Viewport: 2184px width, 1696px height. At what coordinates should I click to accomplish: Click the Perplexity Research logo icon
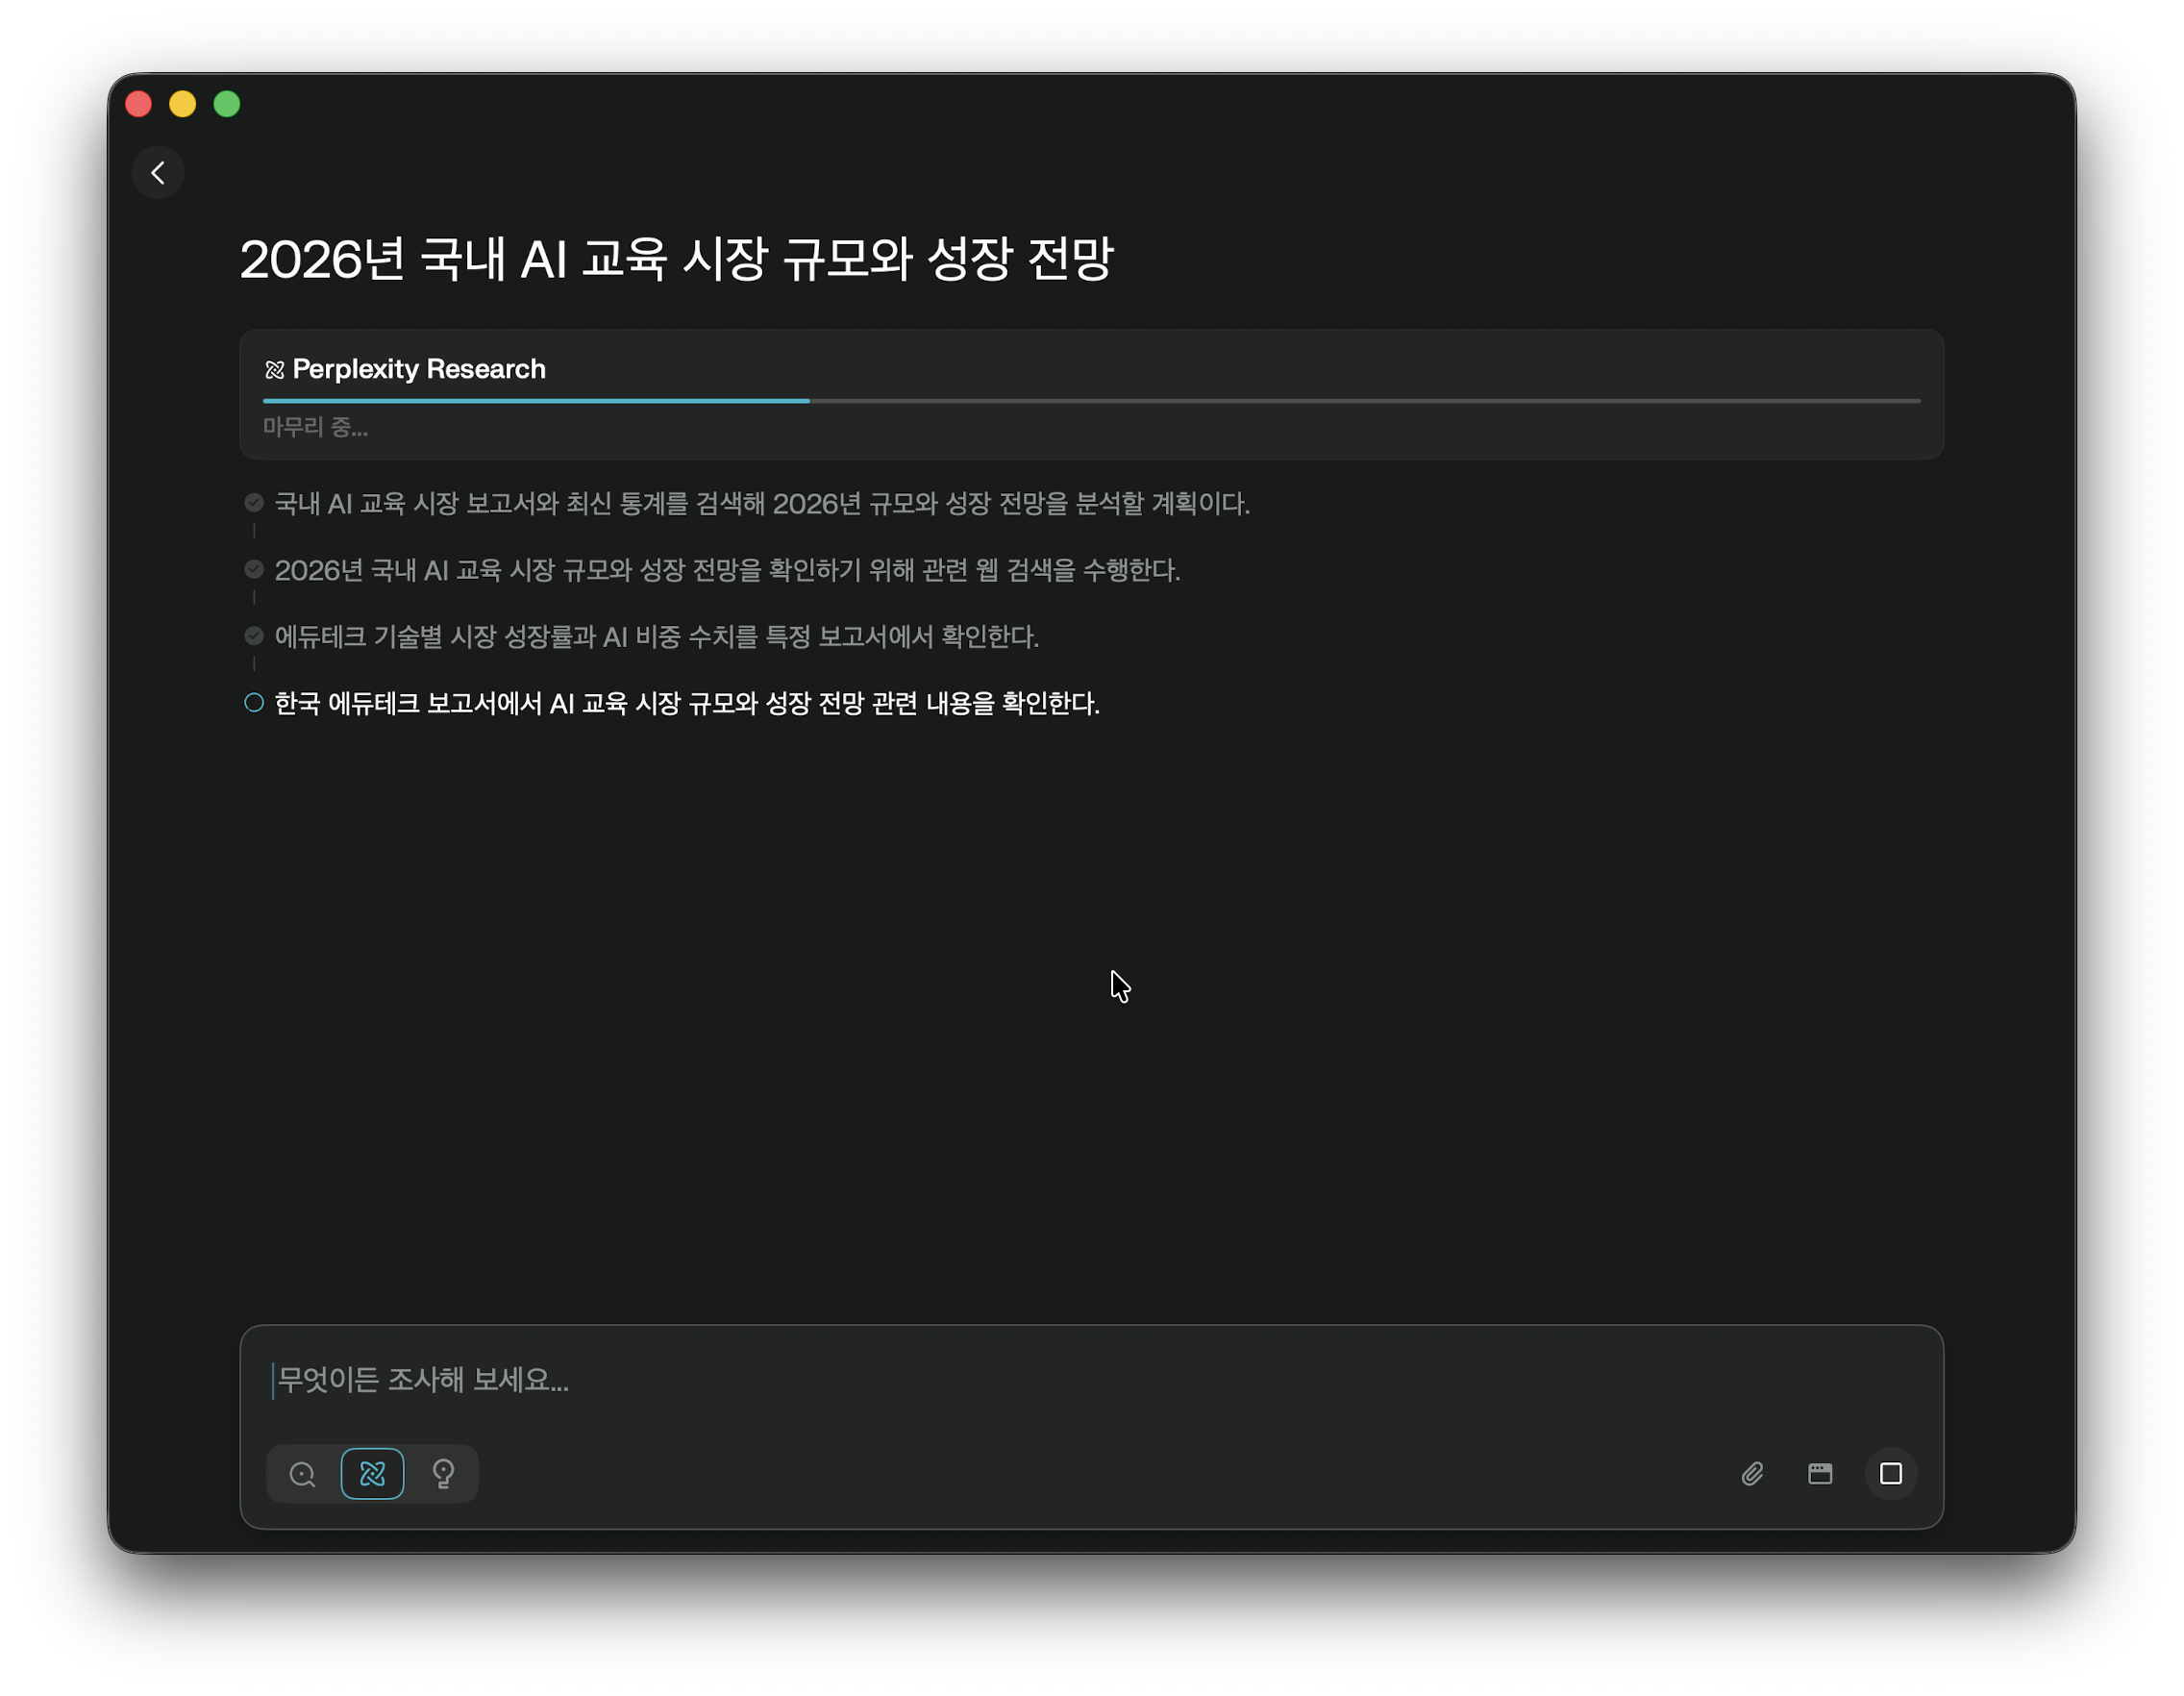(x=274, y=370)
